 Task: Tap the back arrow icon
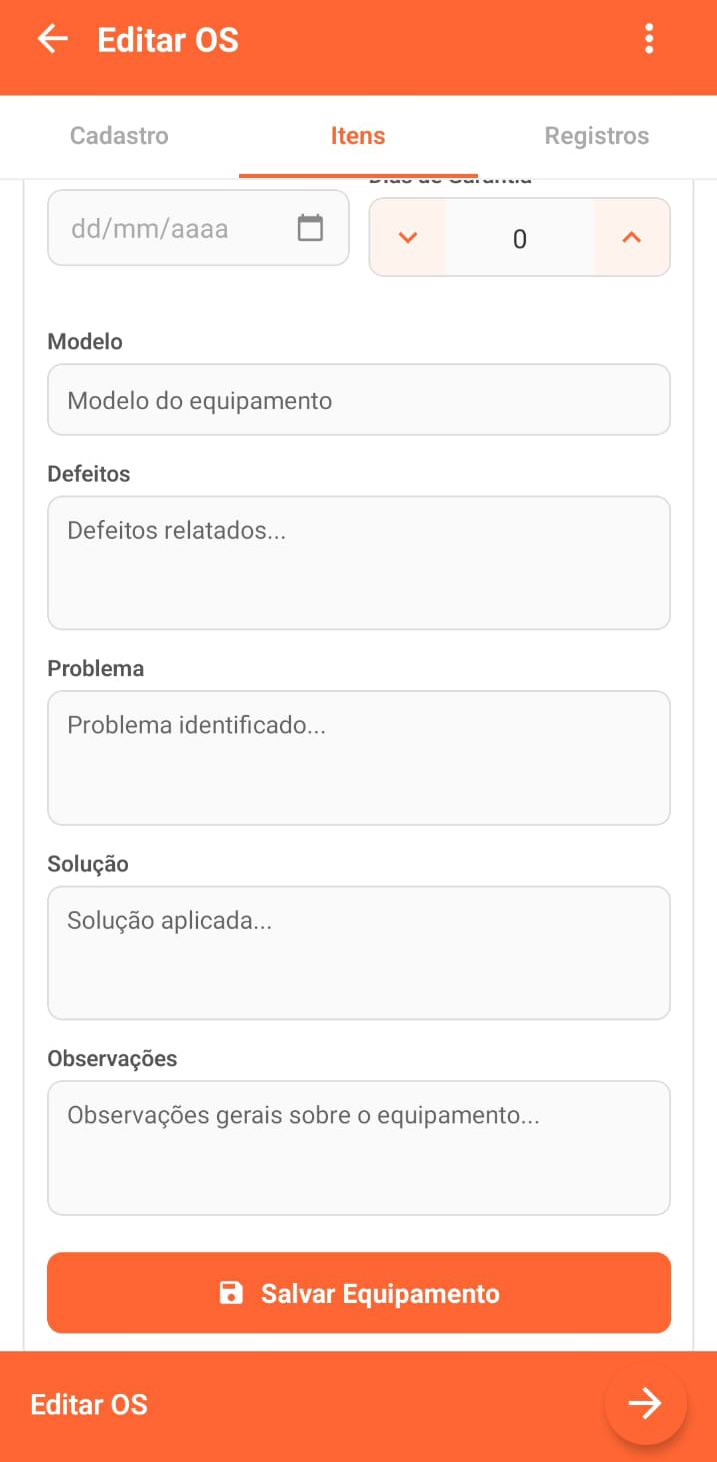pyautogui.click(x=52, y=40)
